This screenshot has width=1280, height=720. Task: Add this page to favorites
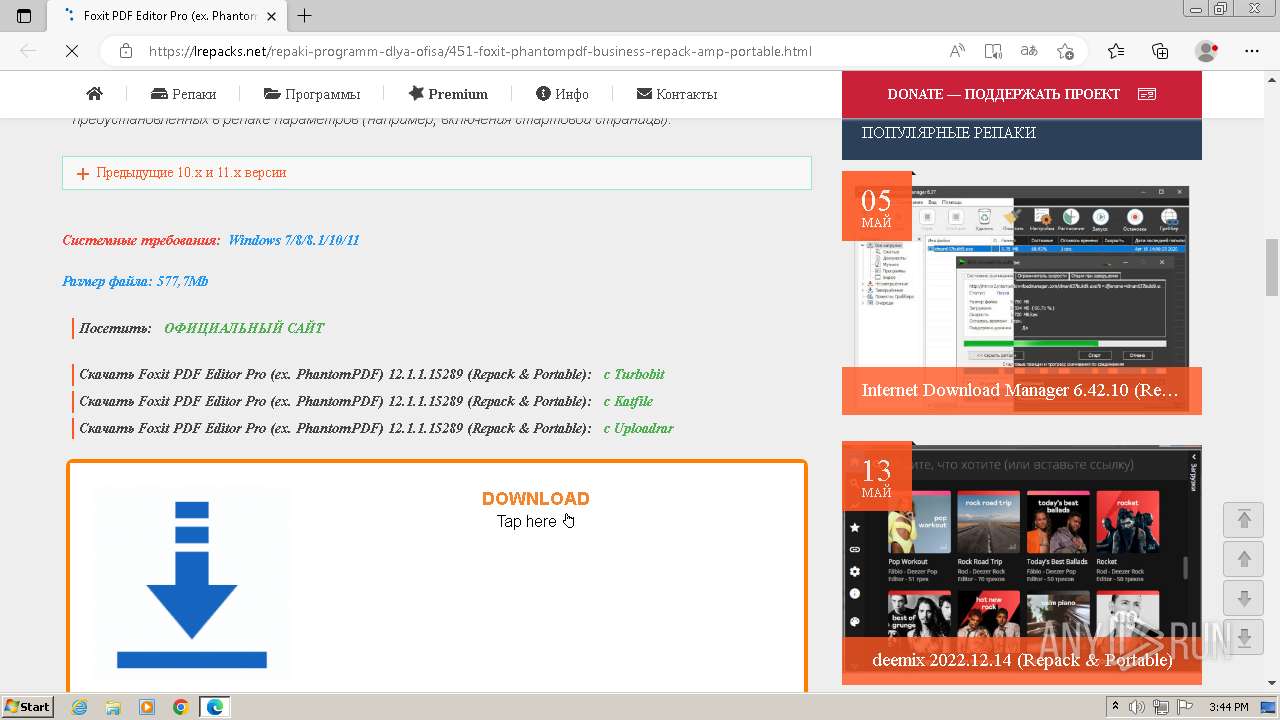tap(1065, 51)
